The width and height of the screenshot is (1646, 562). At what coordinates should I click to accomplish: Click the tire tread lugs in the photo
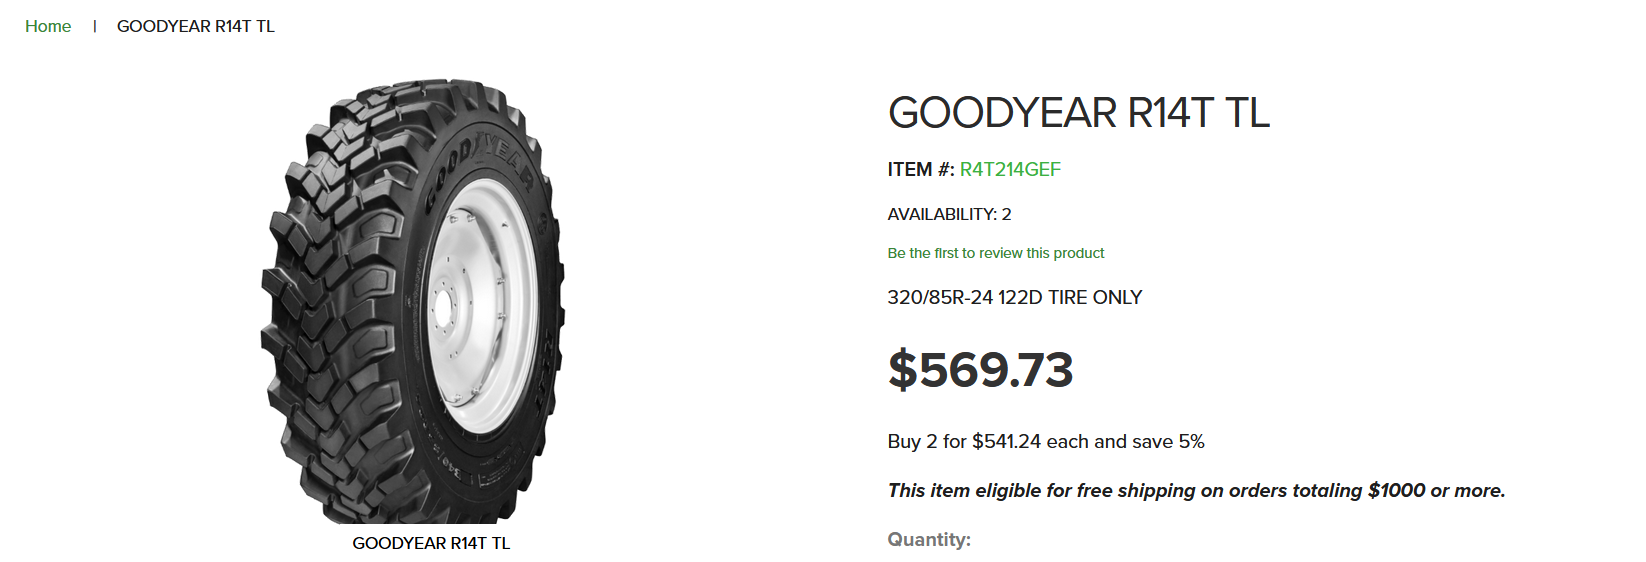click(x=320, y=300)
